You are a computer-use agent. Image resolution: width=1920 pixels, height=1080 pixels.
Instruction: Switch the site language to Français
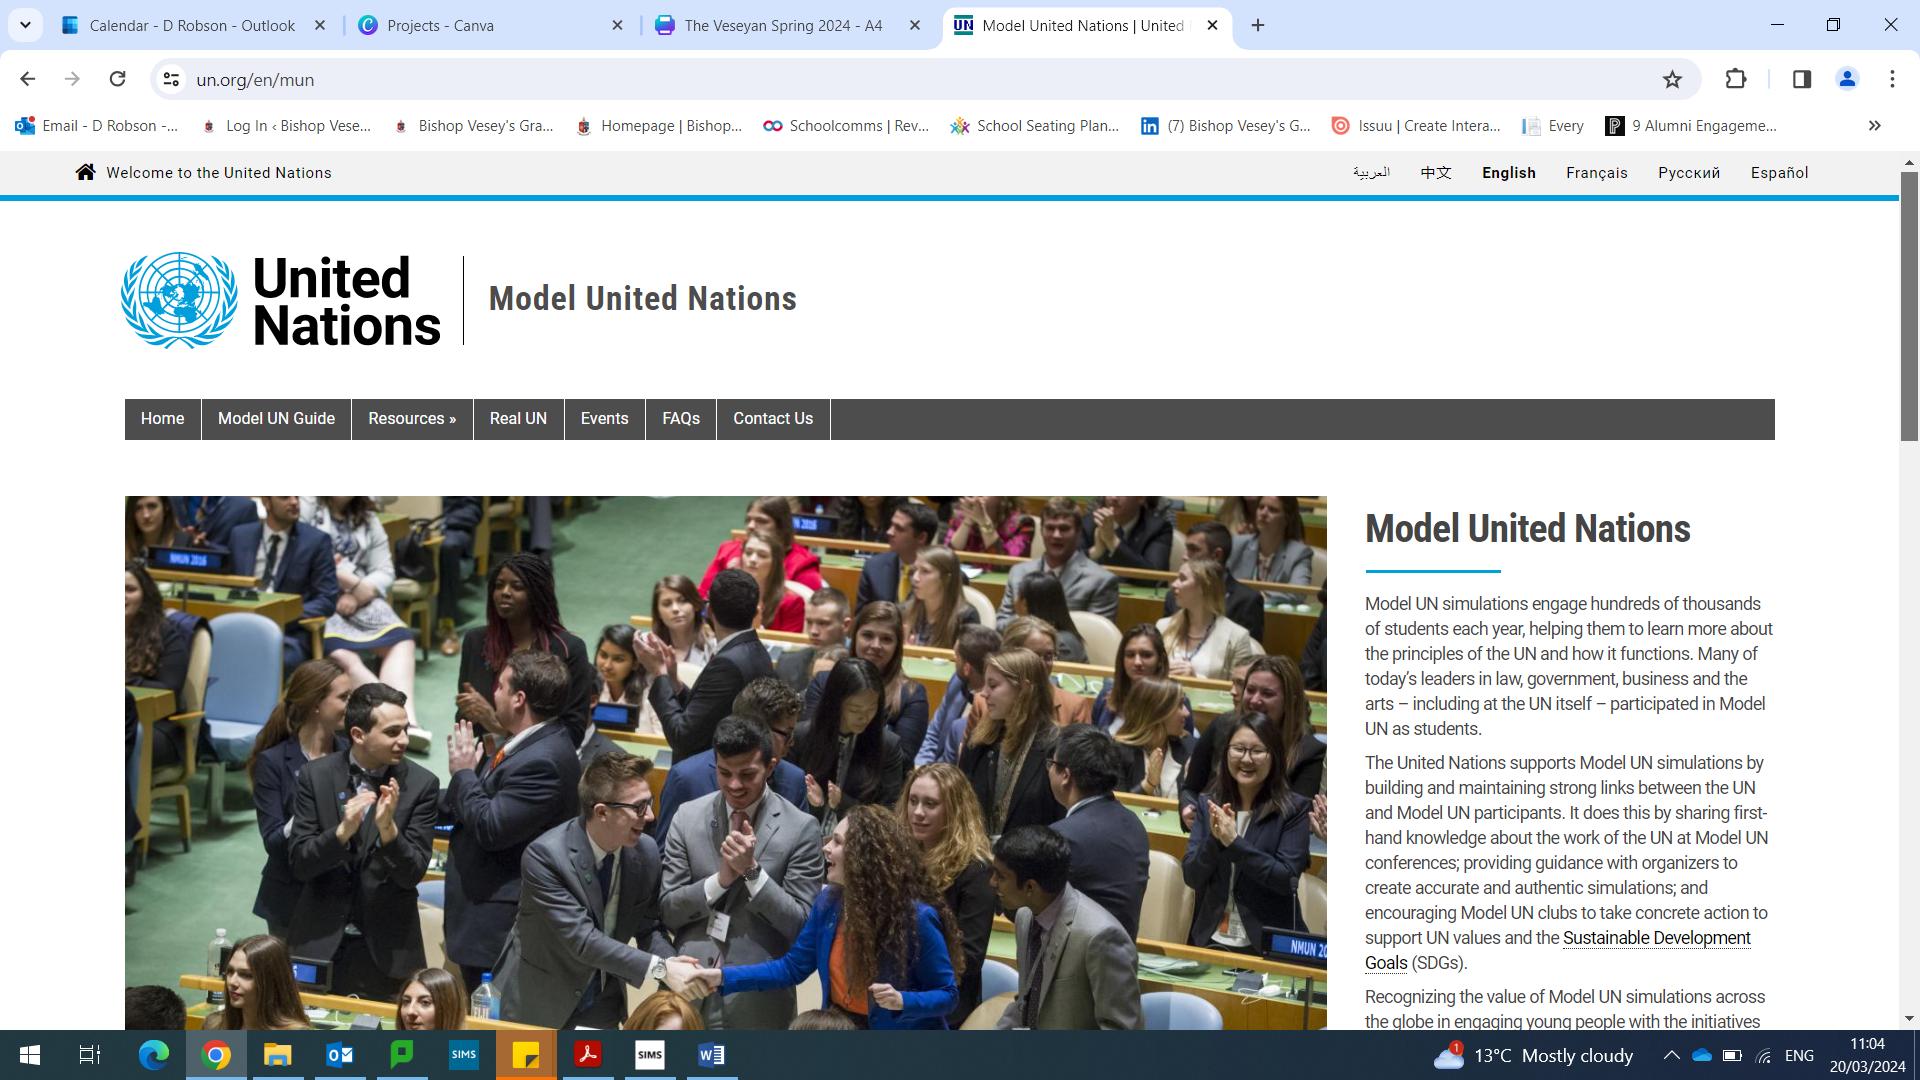click(x=1596, y=173)
